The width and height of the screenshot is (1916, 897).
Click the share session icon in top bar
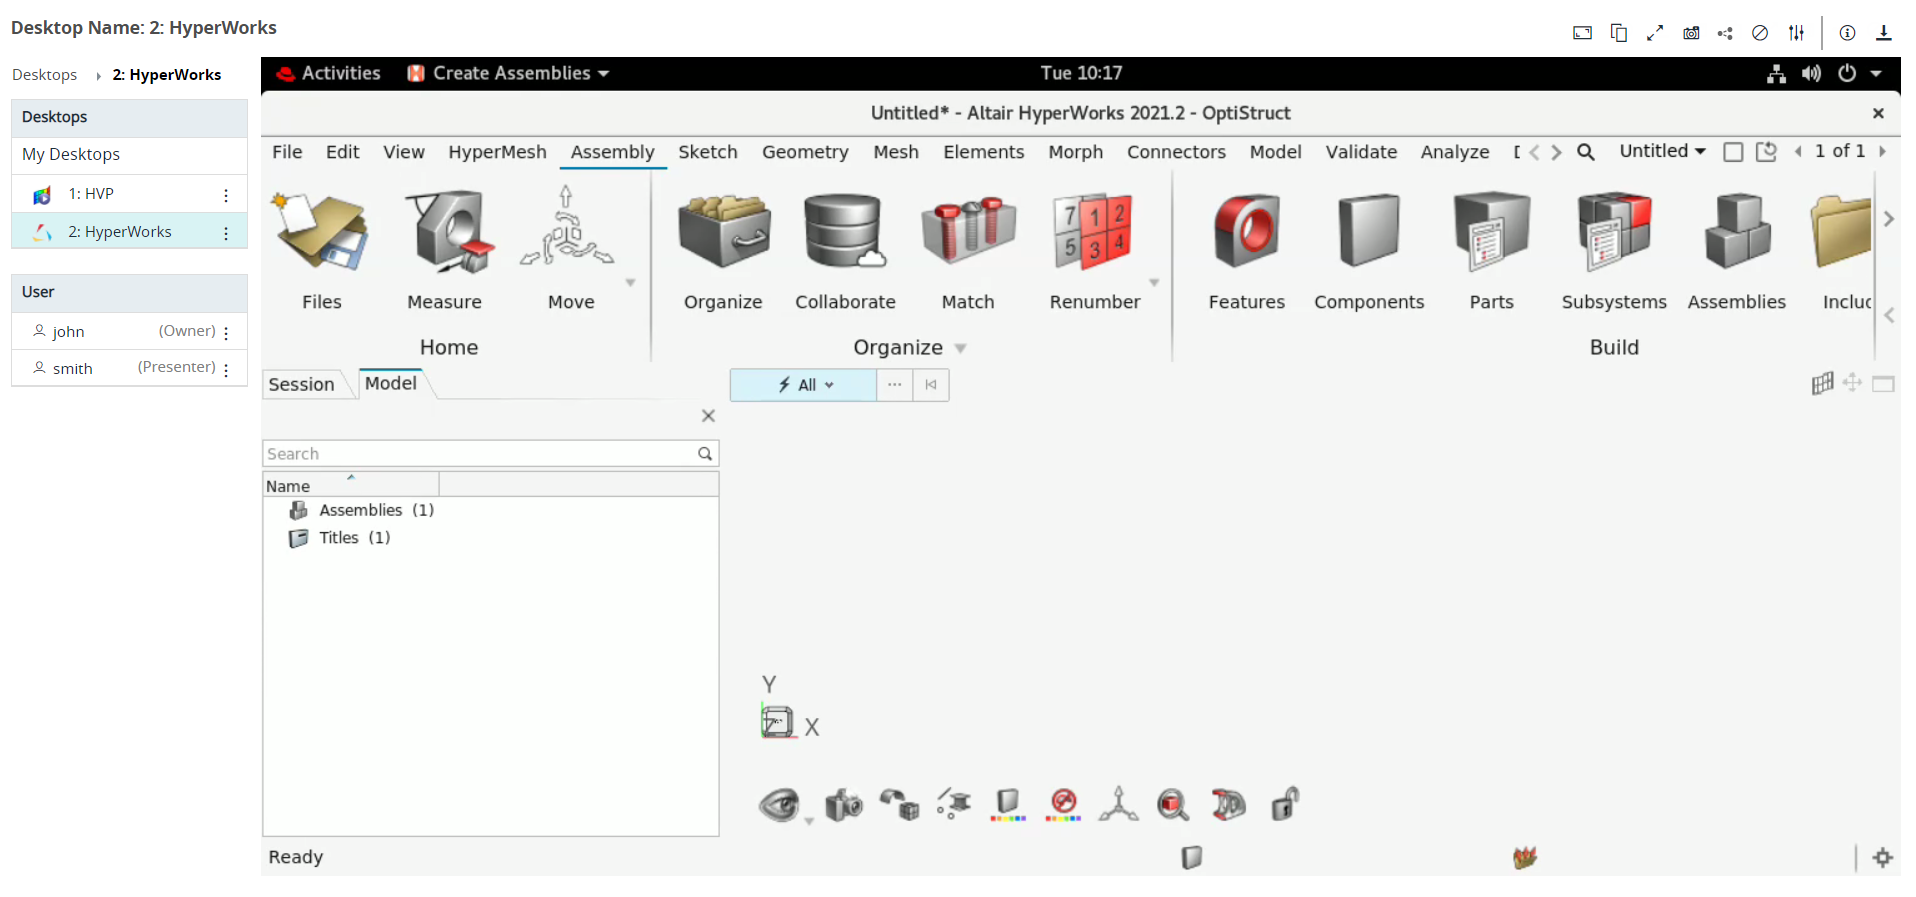1725,33
